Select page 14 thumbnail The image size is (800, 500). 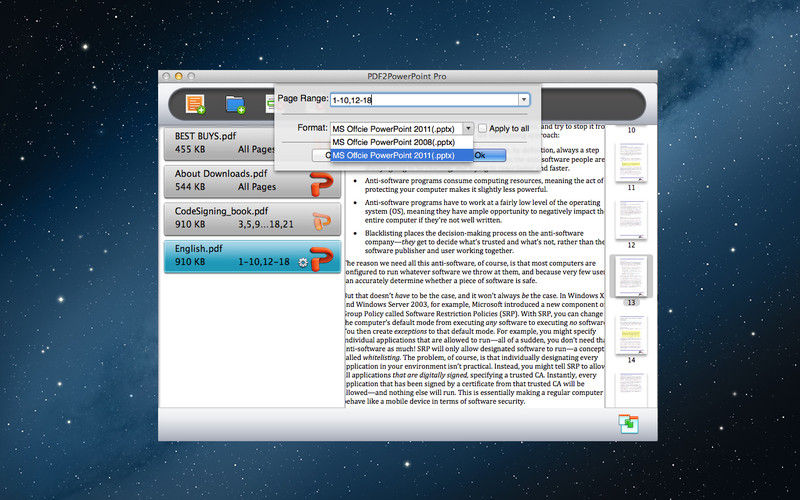631,335
